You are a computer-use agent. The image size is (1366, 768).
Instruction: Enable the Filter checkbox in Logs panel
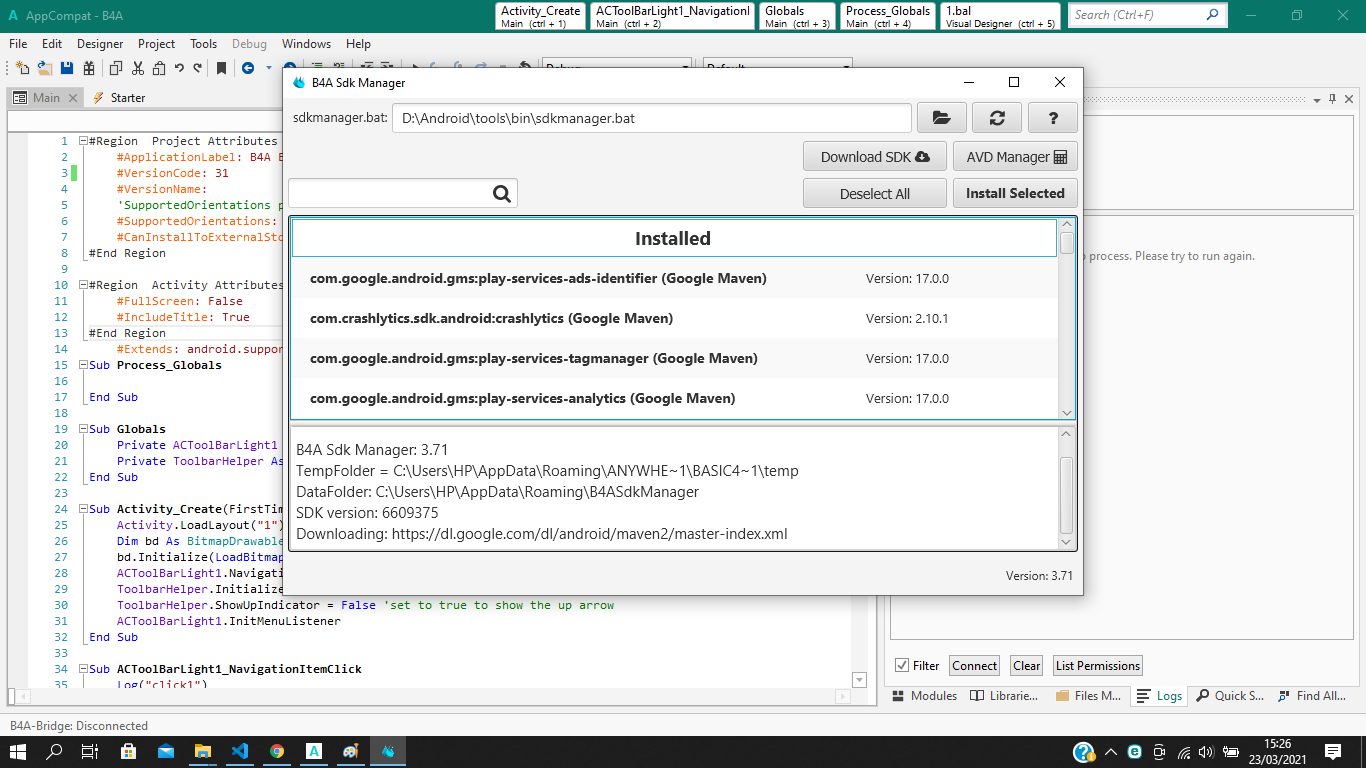point(901,665)
